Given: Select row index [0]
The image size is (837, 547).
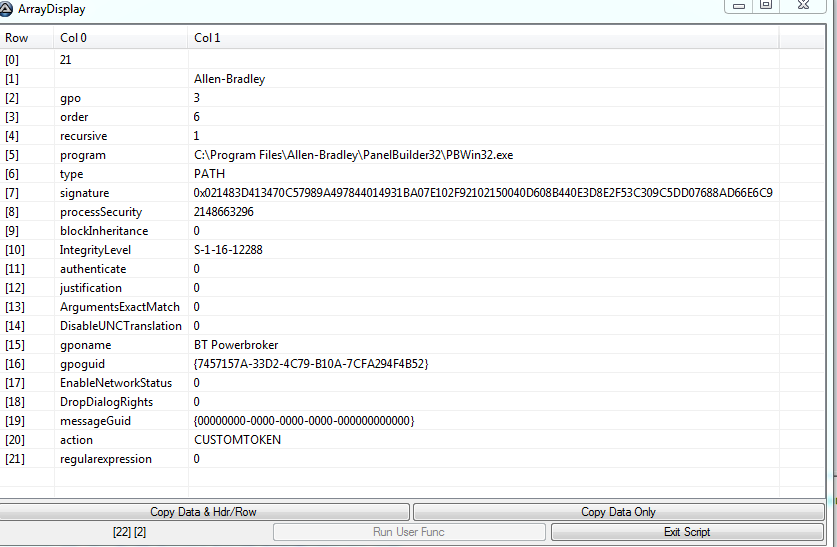Looking at the screenshot, I should click(x=12, y=60).
